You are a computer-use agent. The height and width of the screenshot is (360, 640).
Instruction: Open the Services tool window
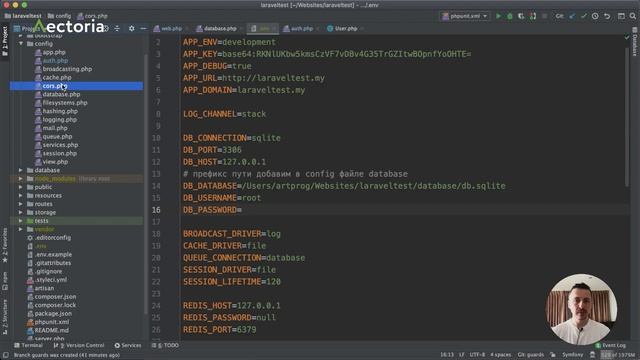[x=128, y=345]
